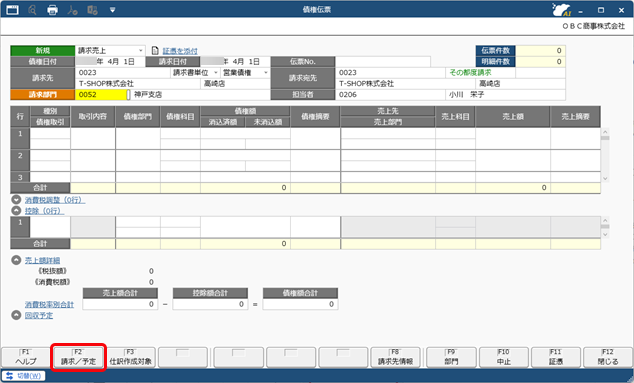
Task: Click row 1 種別 cell in detail table
Action: pyautogui.click(x=50, y=133)
